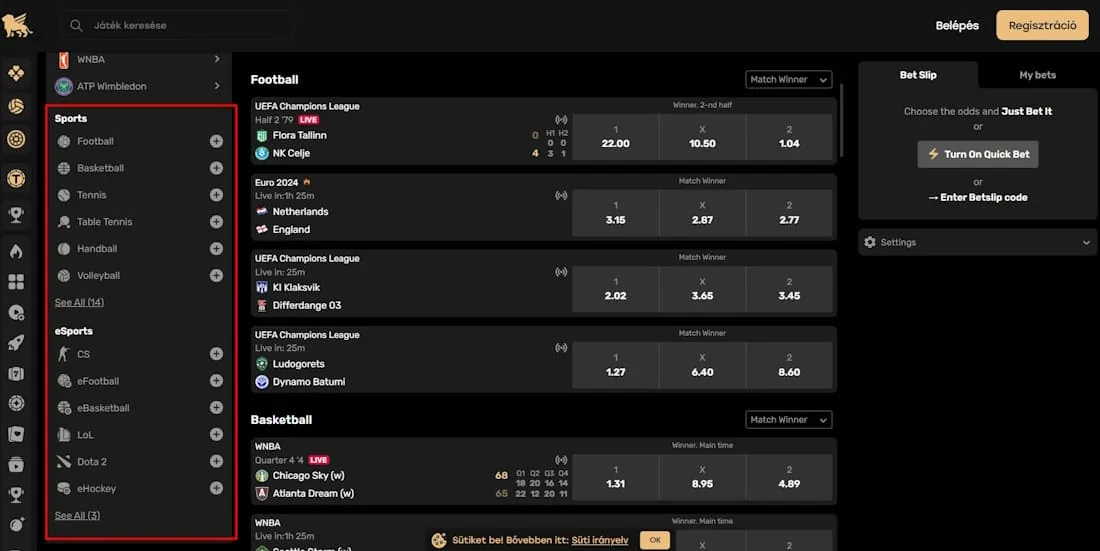Click the CS shooter icon in eSports list
1100x551 pixels.
64,354
